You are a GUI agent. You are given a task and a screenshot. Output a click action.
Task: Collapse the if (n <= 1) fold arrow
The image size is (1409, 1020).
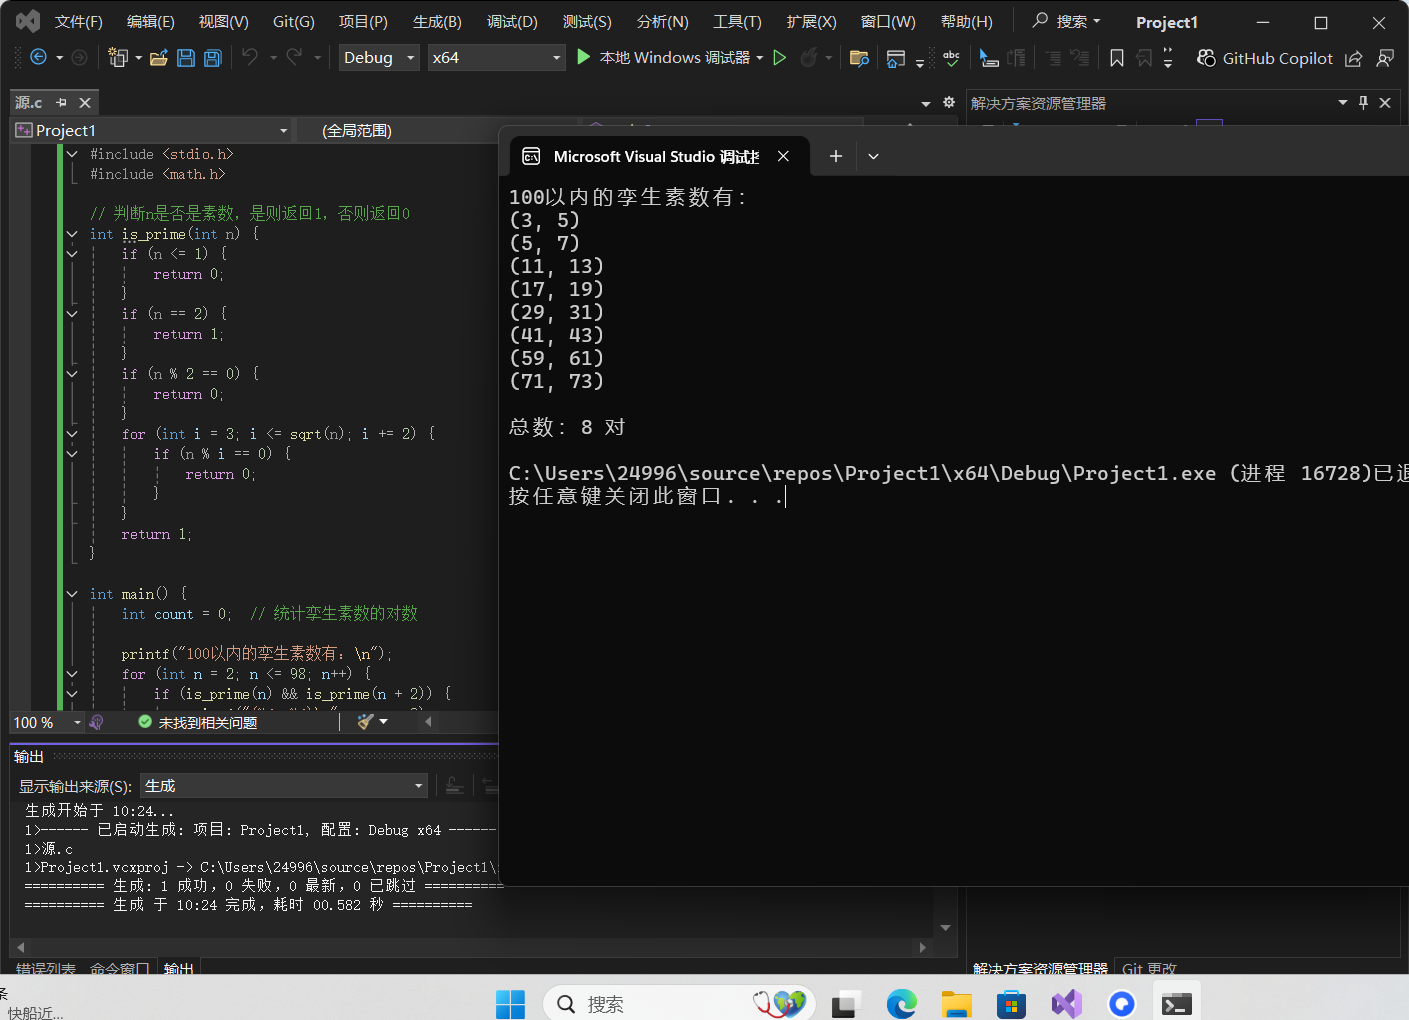(72, 254)
